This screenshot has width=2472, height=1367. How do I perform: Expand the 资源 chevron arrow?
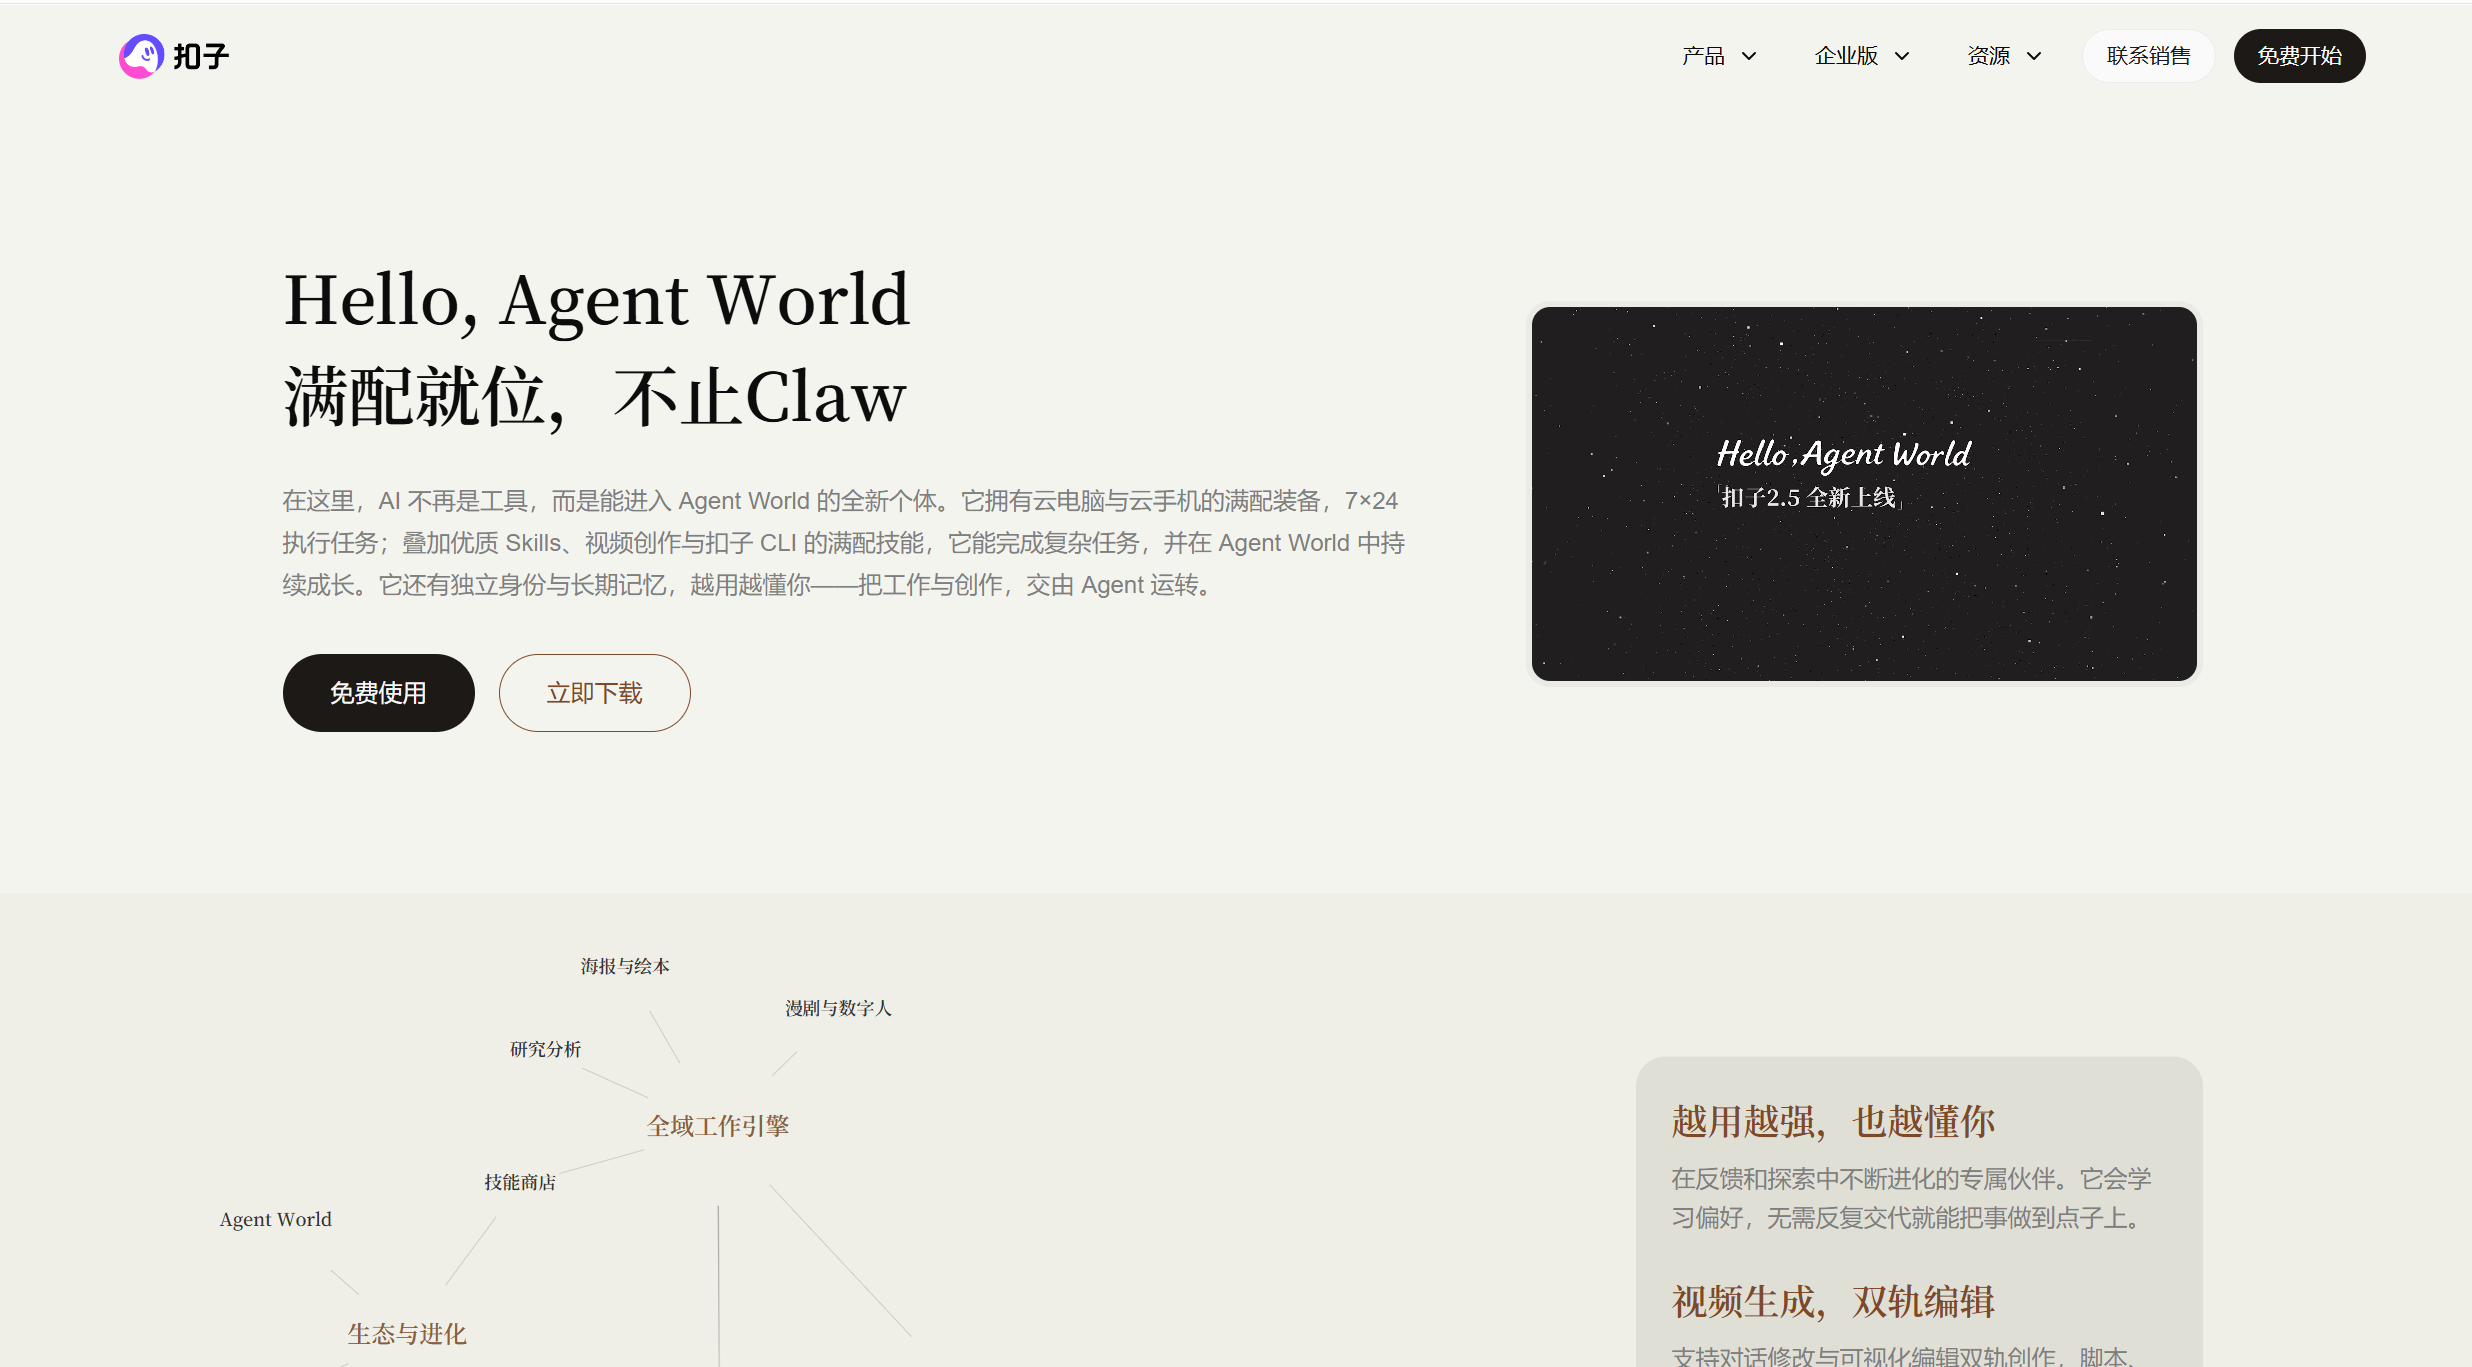pyautogui.click(x=2034, y=57)
